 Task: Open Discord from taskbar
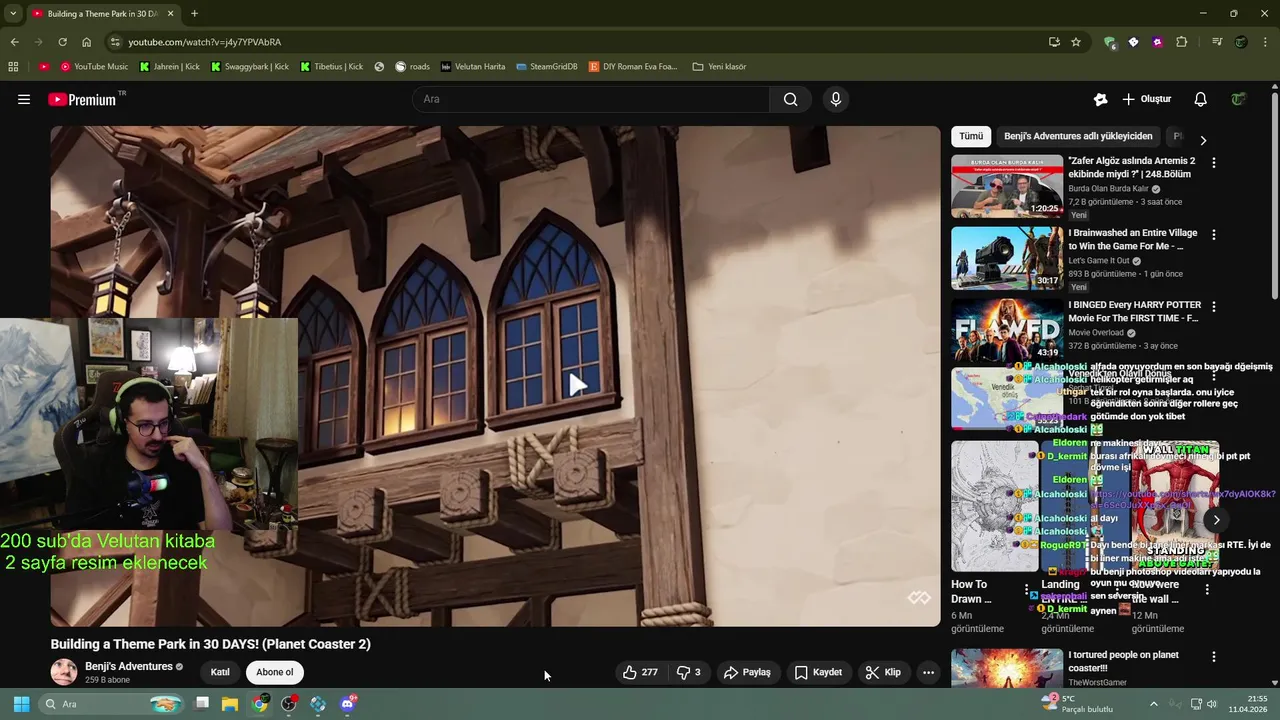(347, 704)
